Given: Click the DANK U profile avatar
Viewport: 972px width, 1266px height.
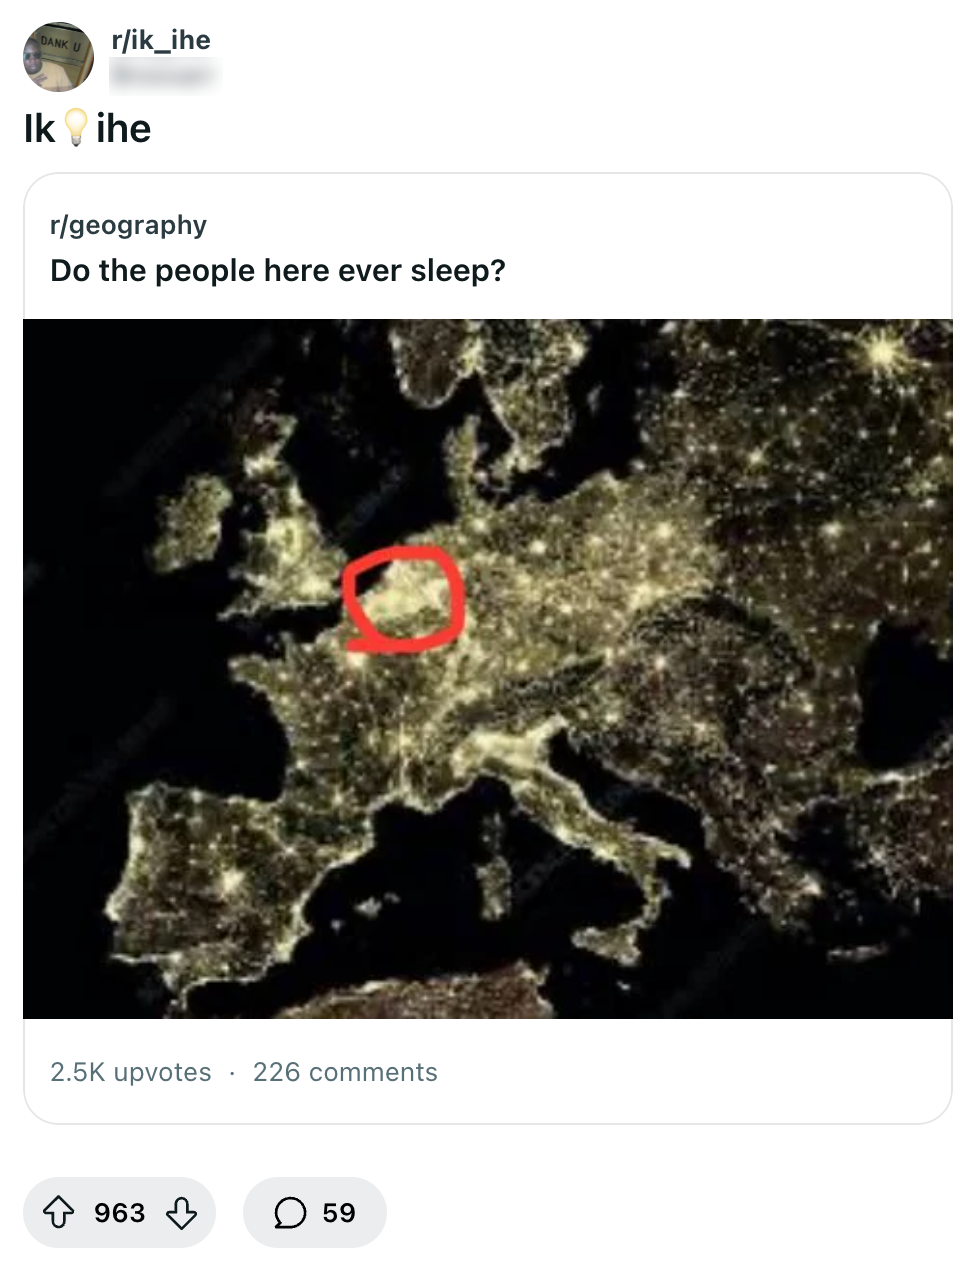Looking at the screenshot, I should click(x=58, y=57).
